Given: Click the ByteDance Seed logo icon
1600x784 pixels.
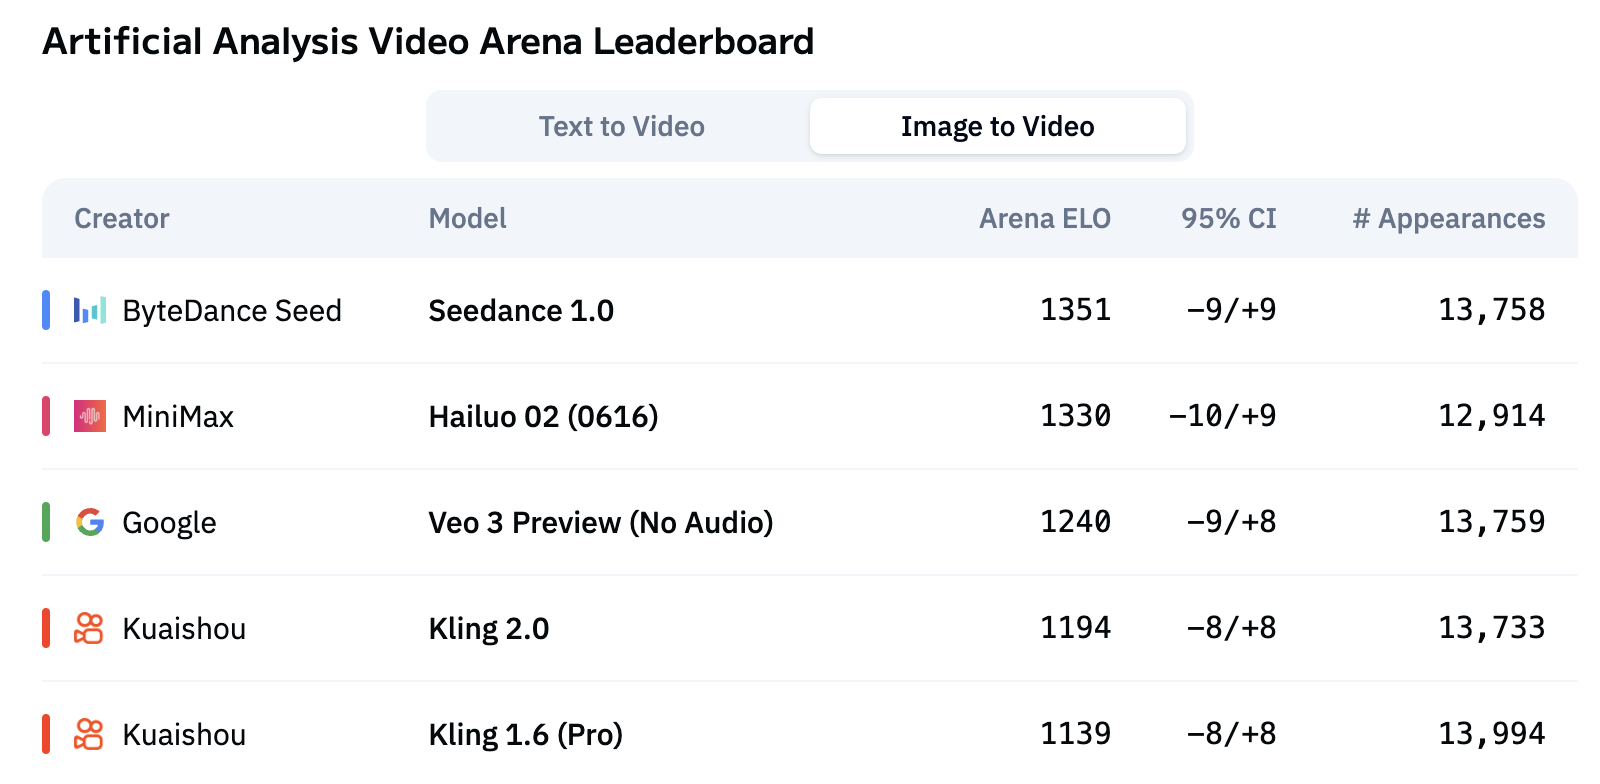Looking at the screenshot, I should pyautogui.click(x=90, y=311).
